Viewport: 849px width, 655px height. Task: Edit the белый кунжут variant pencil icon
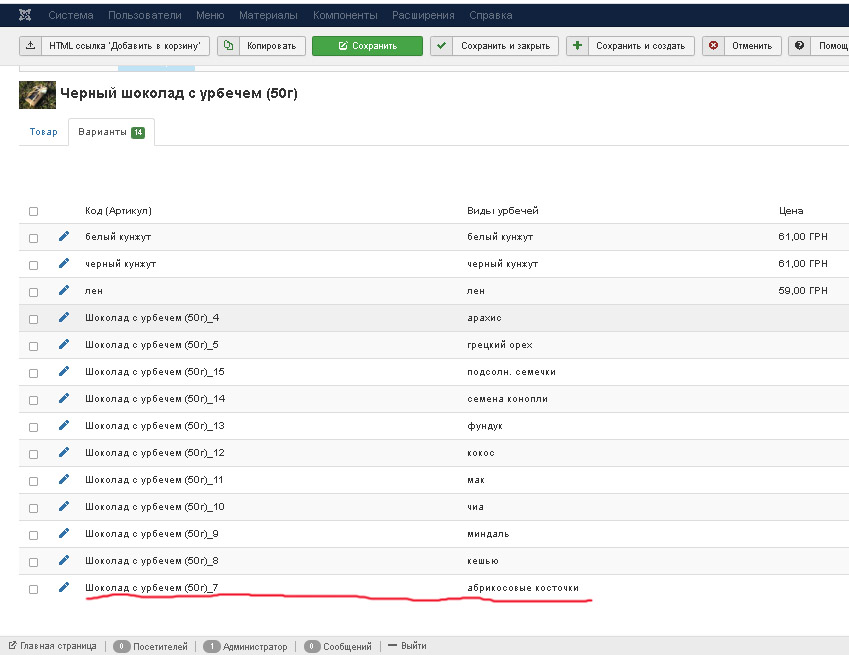64,236
